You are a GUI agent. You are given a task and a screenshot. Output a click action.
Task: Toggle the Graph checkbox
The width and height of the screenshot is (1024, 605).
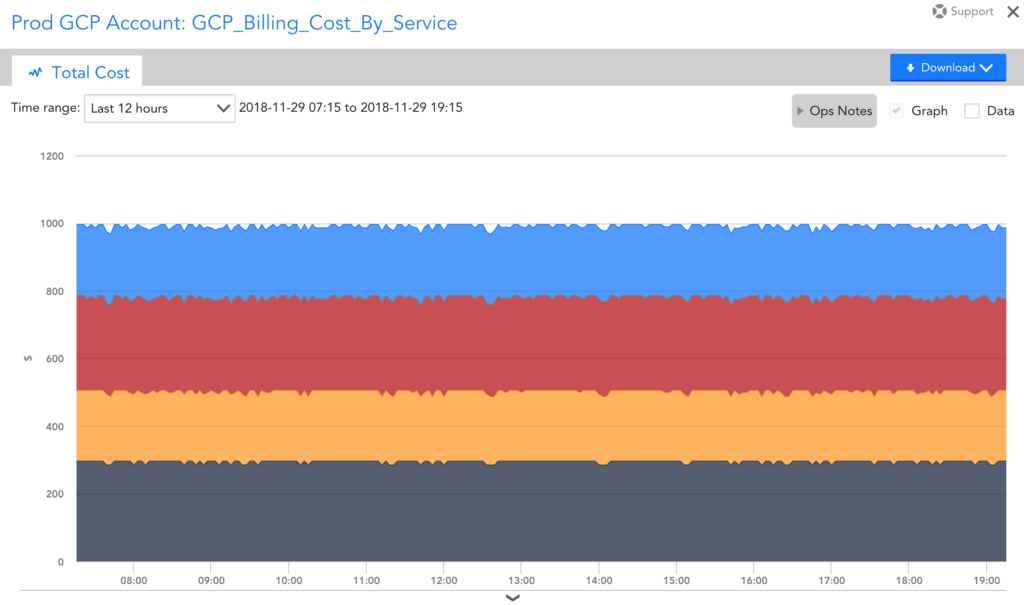[896, 111]
